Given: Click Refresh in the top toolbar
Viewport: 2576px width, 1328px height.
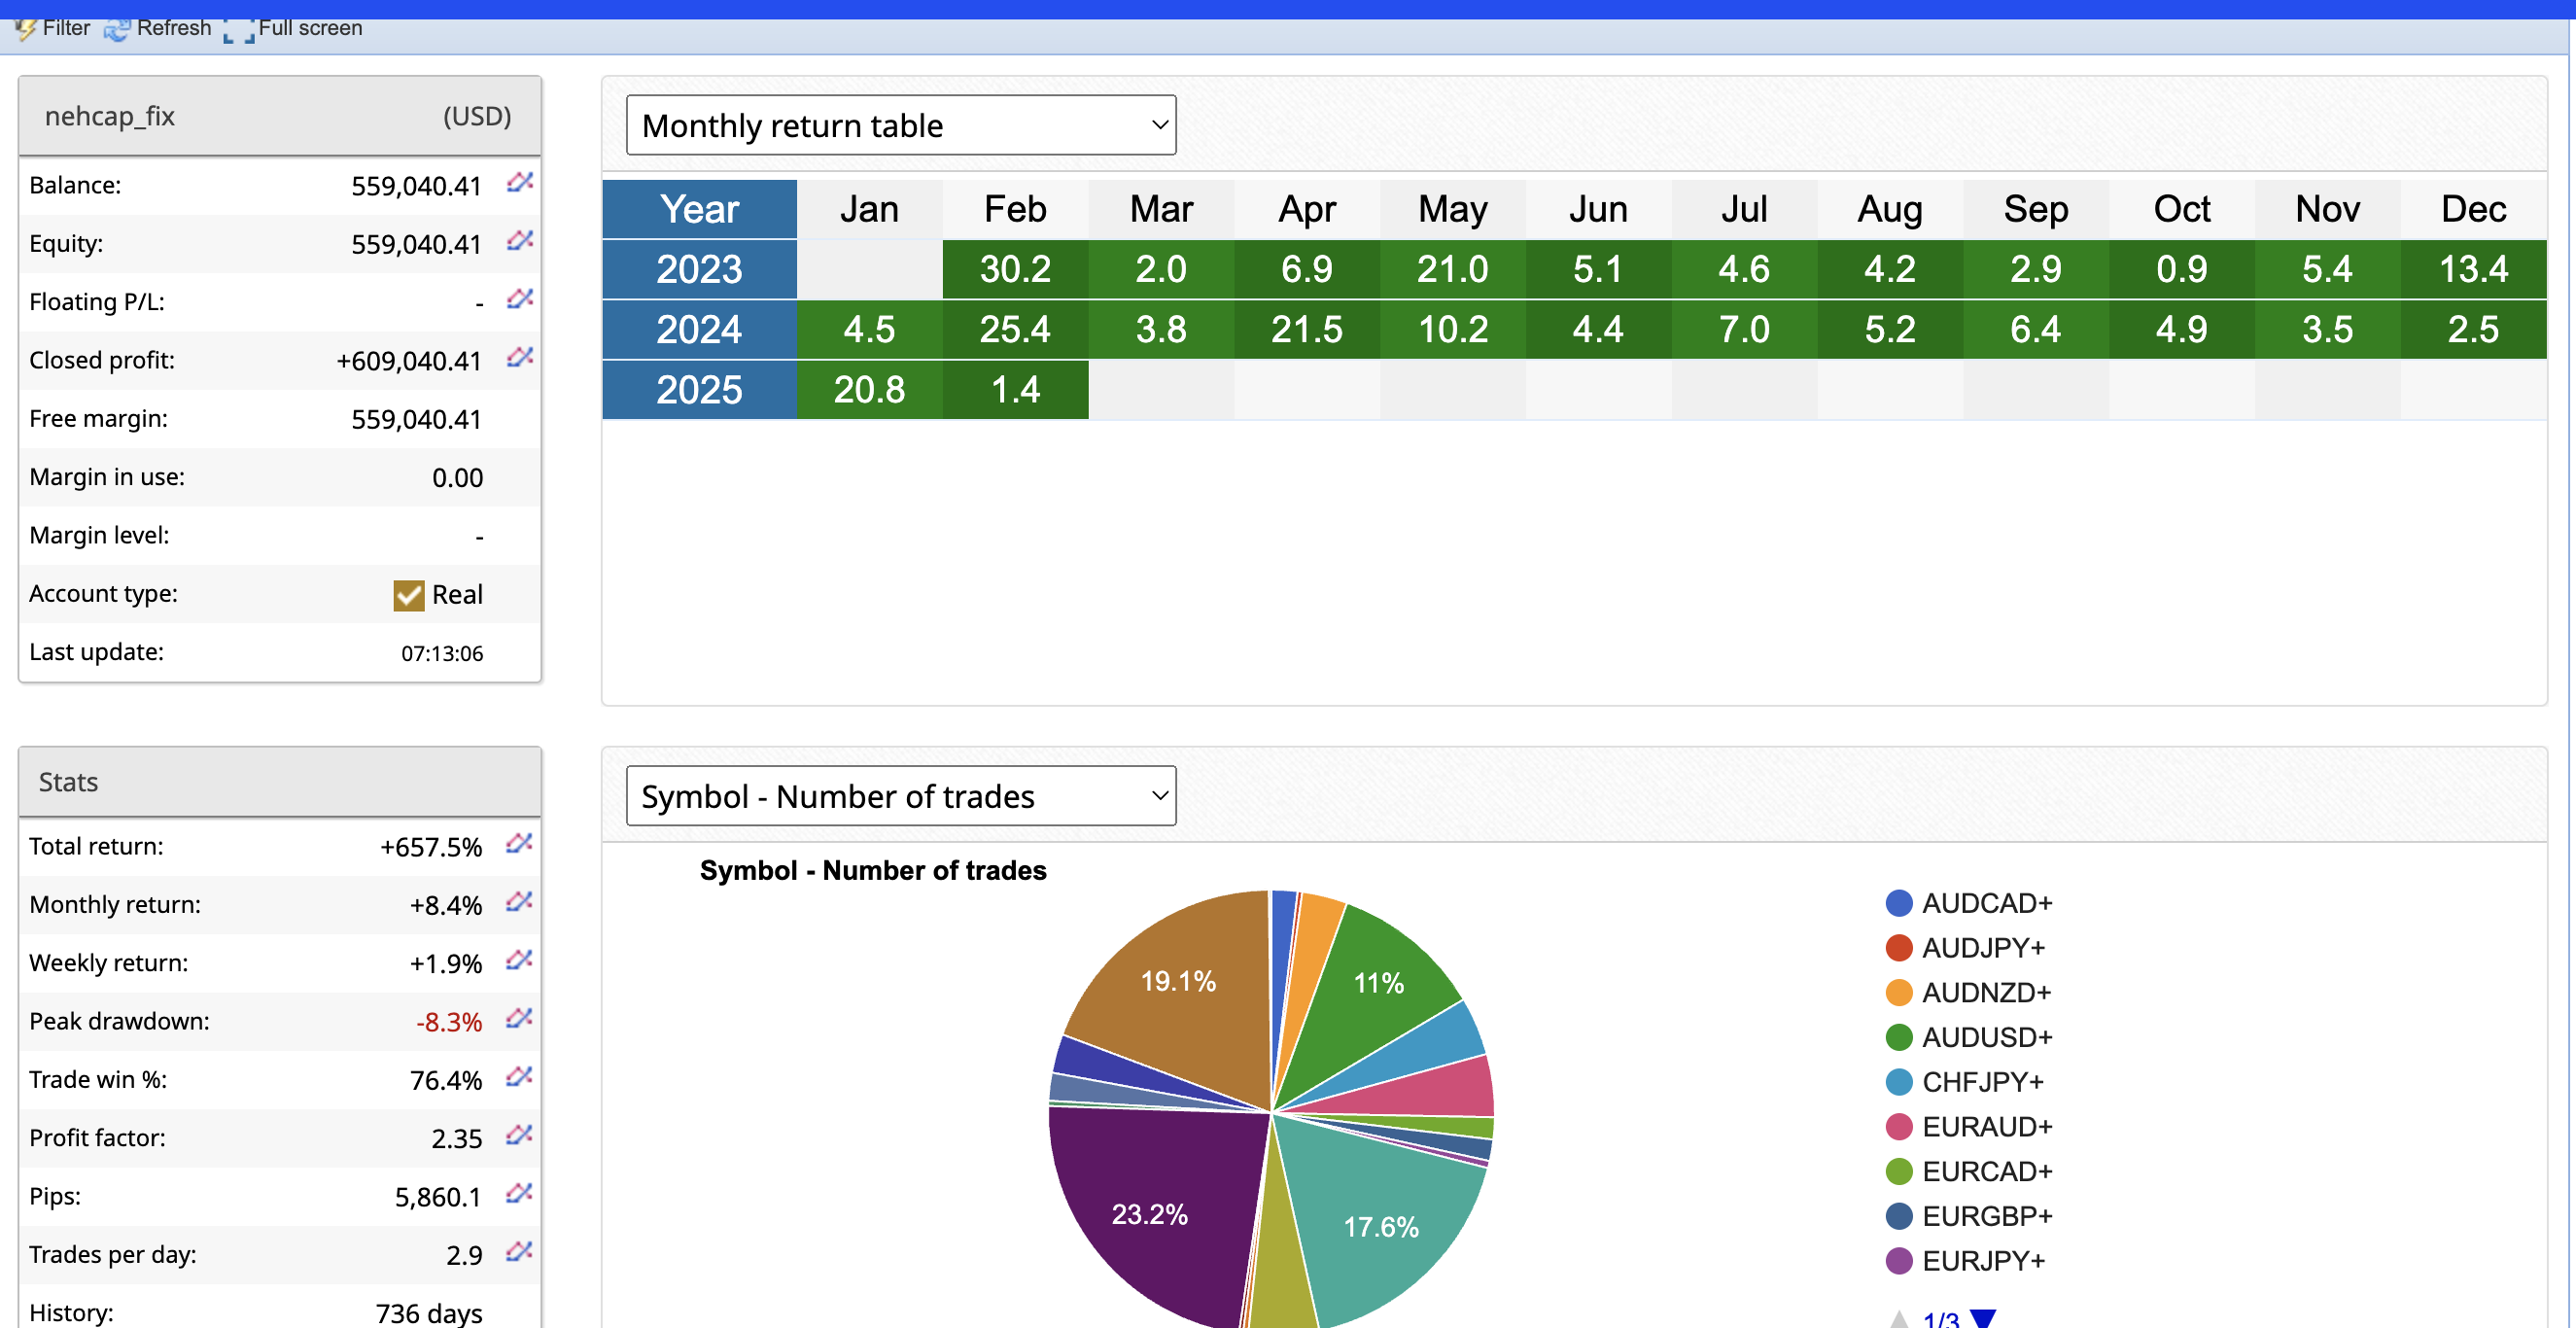Looking at the screenshot, I should click(x=160, y=28).
